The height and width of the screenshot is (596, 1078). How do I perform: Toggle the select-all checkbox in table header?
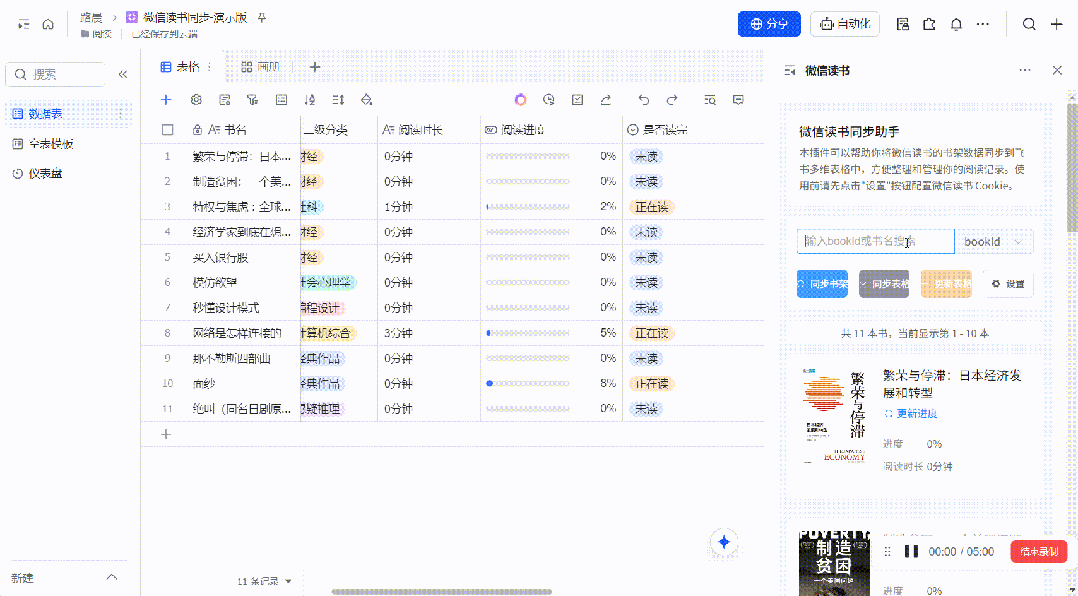pos(168,129)
